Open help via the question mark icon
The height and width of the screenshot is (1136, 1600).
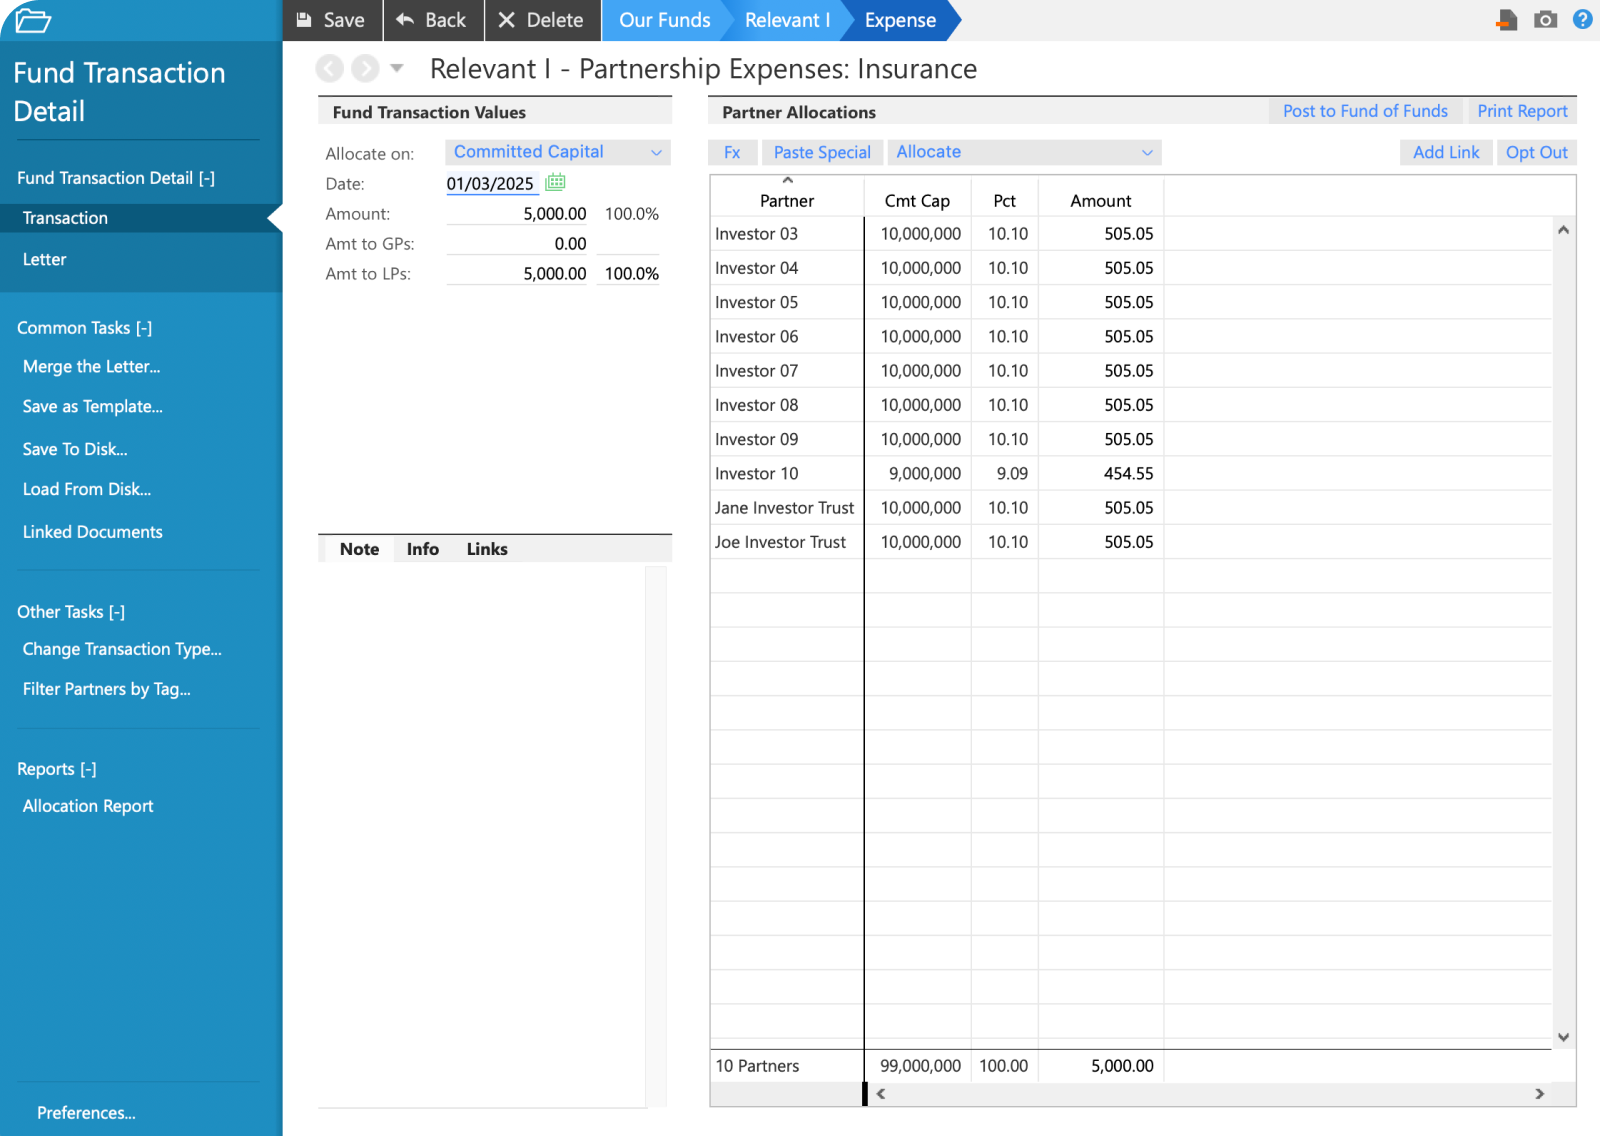tap(1582, 19)
